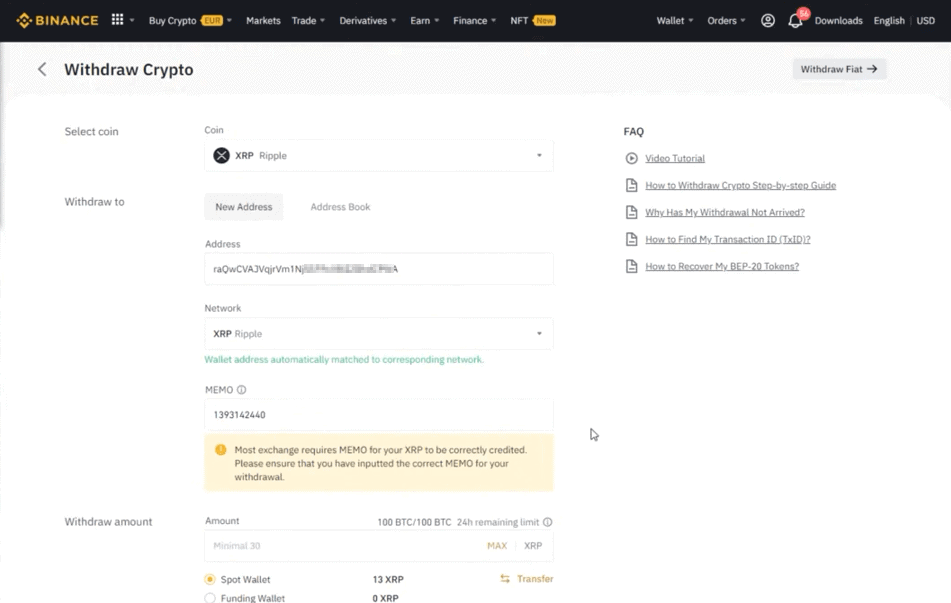Click the MEMO info icon
Screen dimensions: 951x603
click(x=241, y=389)
